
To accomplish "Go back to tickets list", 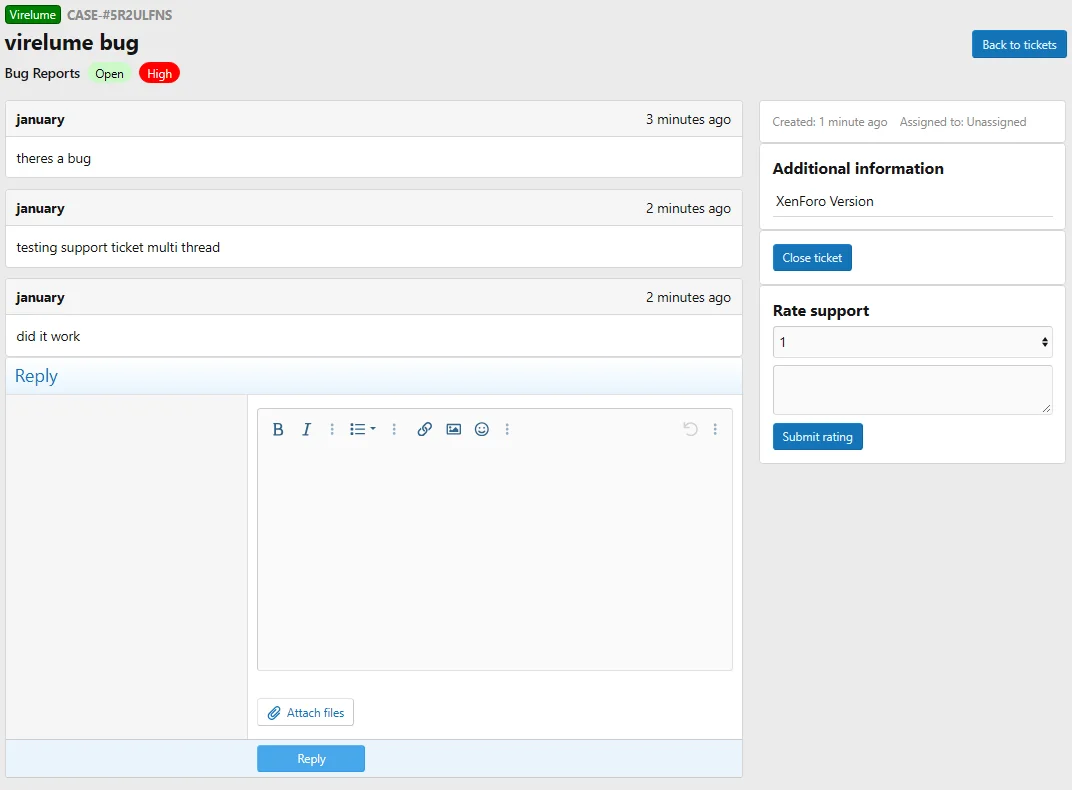I will (x=1019, y=44).
